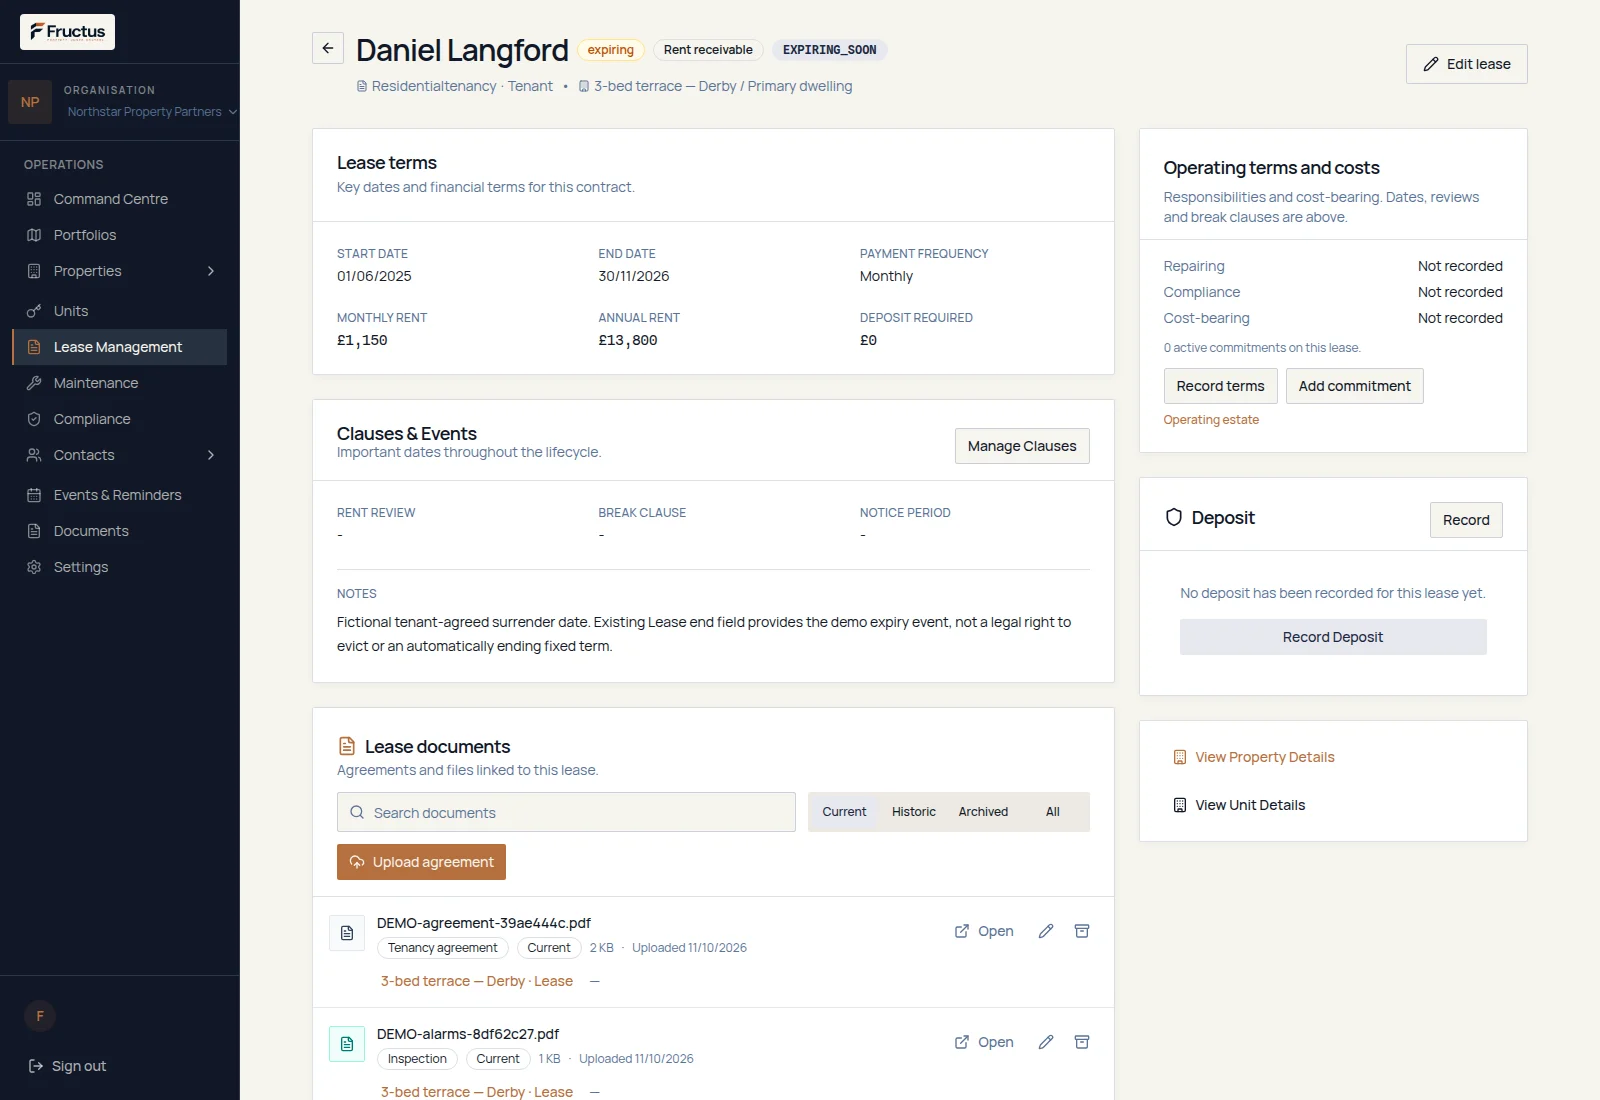Open View Property Details link

pyautogui.click(x=1254, y=757)
